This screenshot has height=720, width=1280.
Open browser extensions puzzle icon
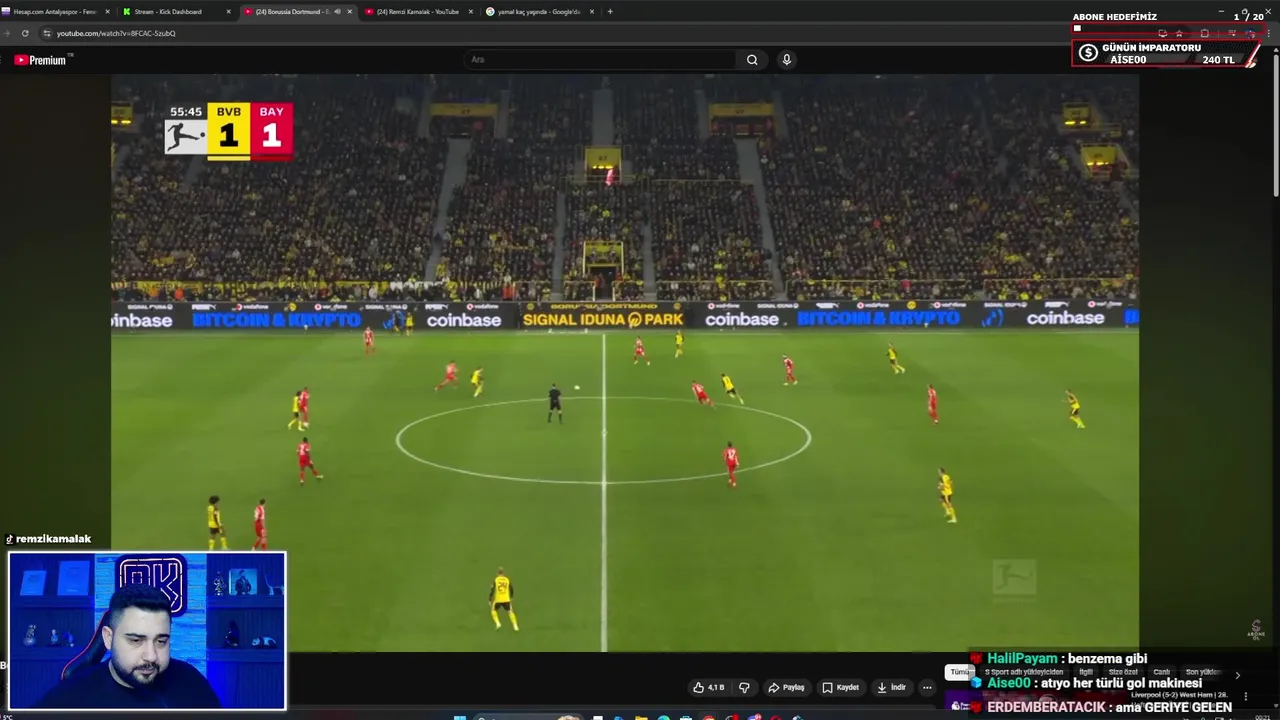point(1204,33)
